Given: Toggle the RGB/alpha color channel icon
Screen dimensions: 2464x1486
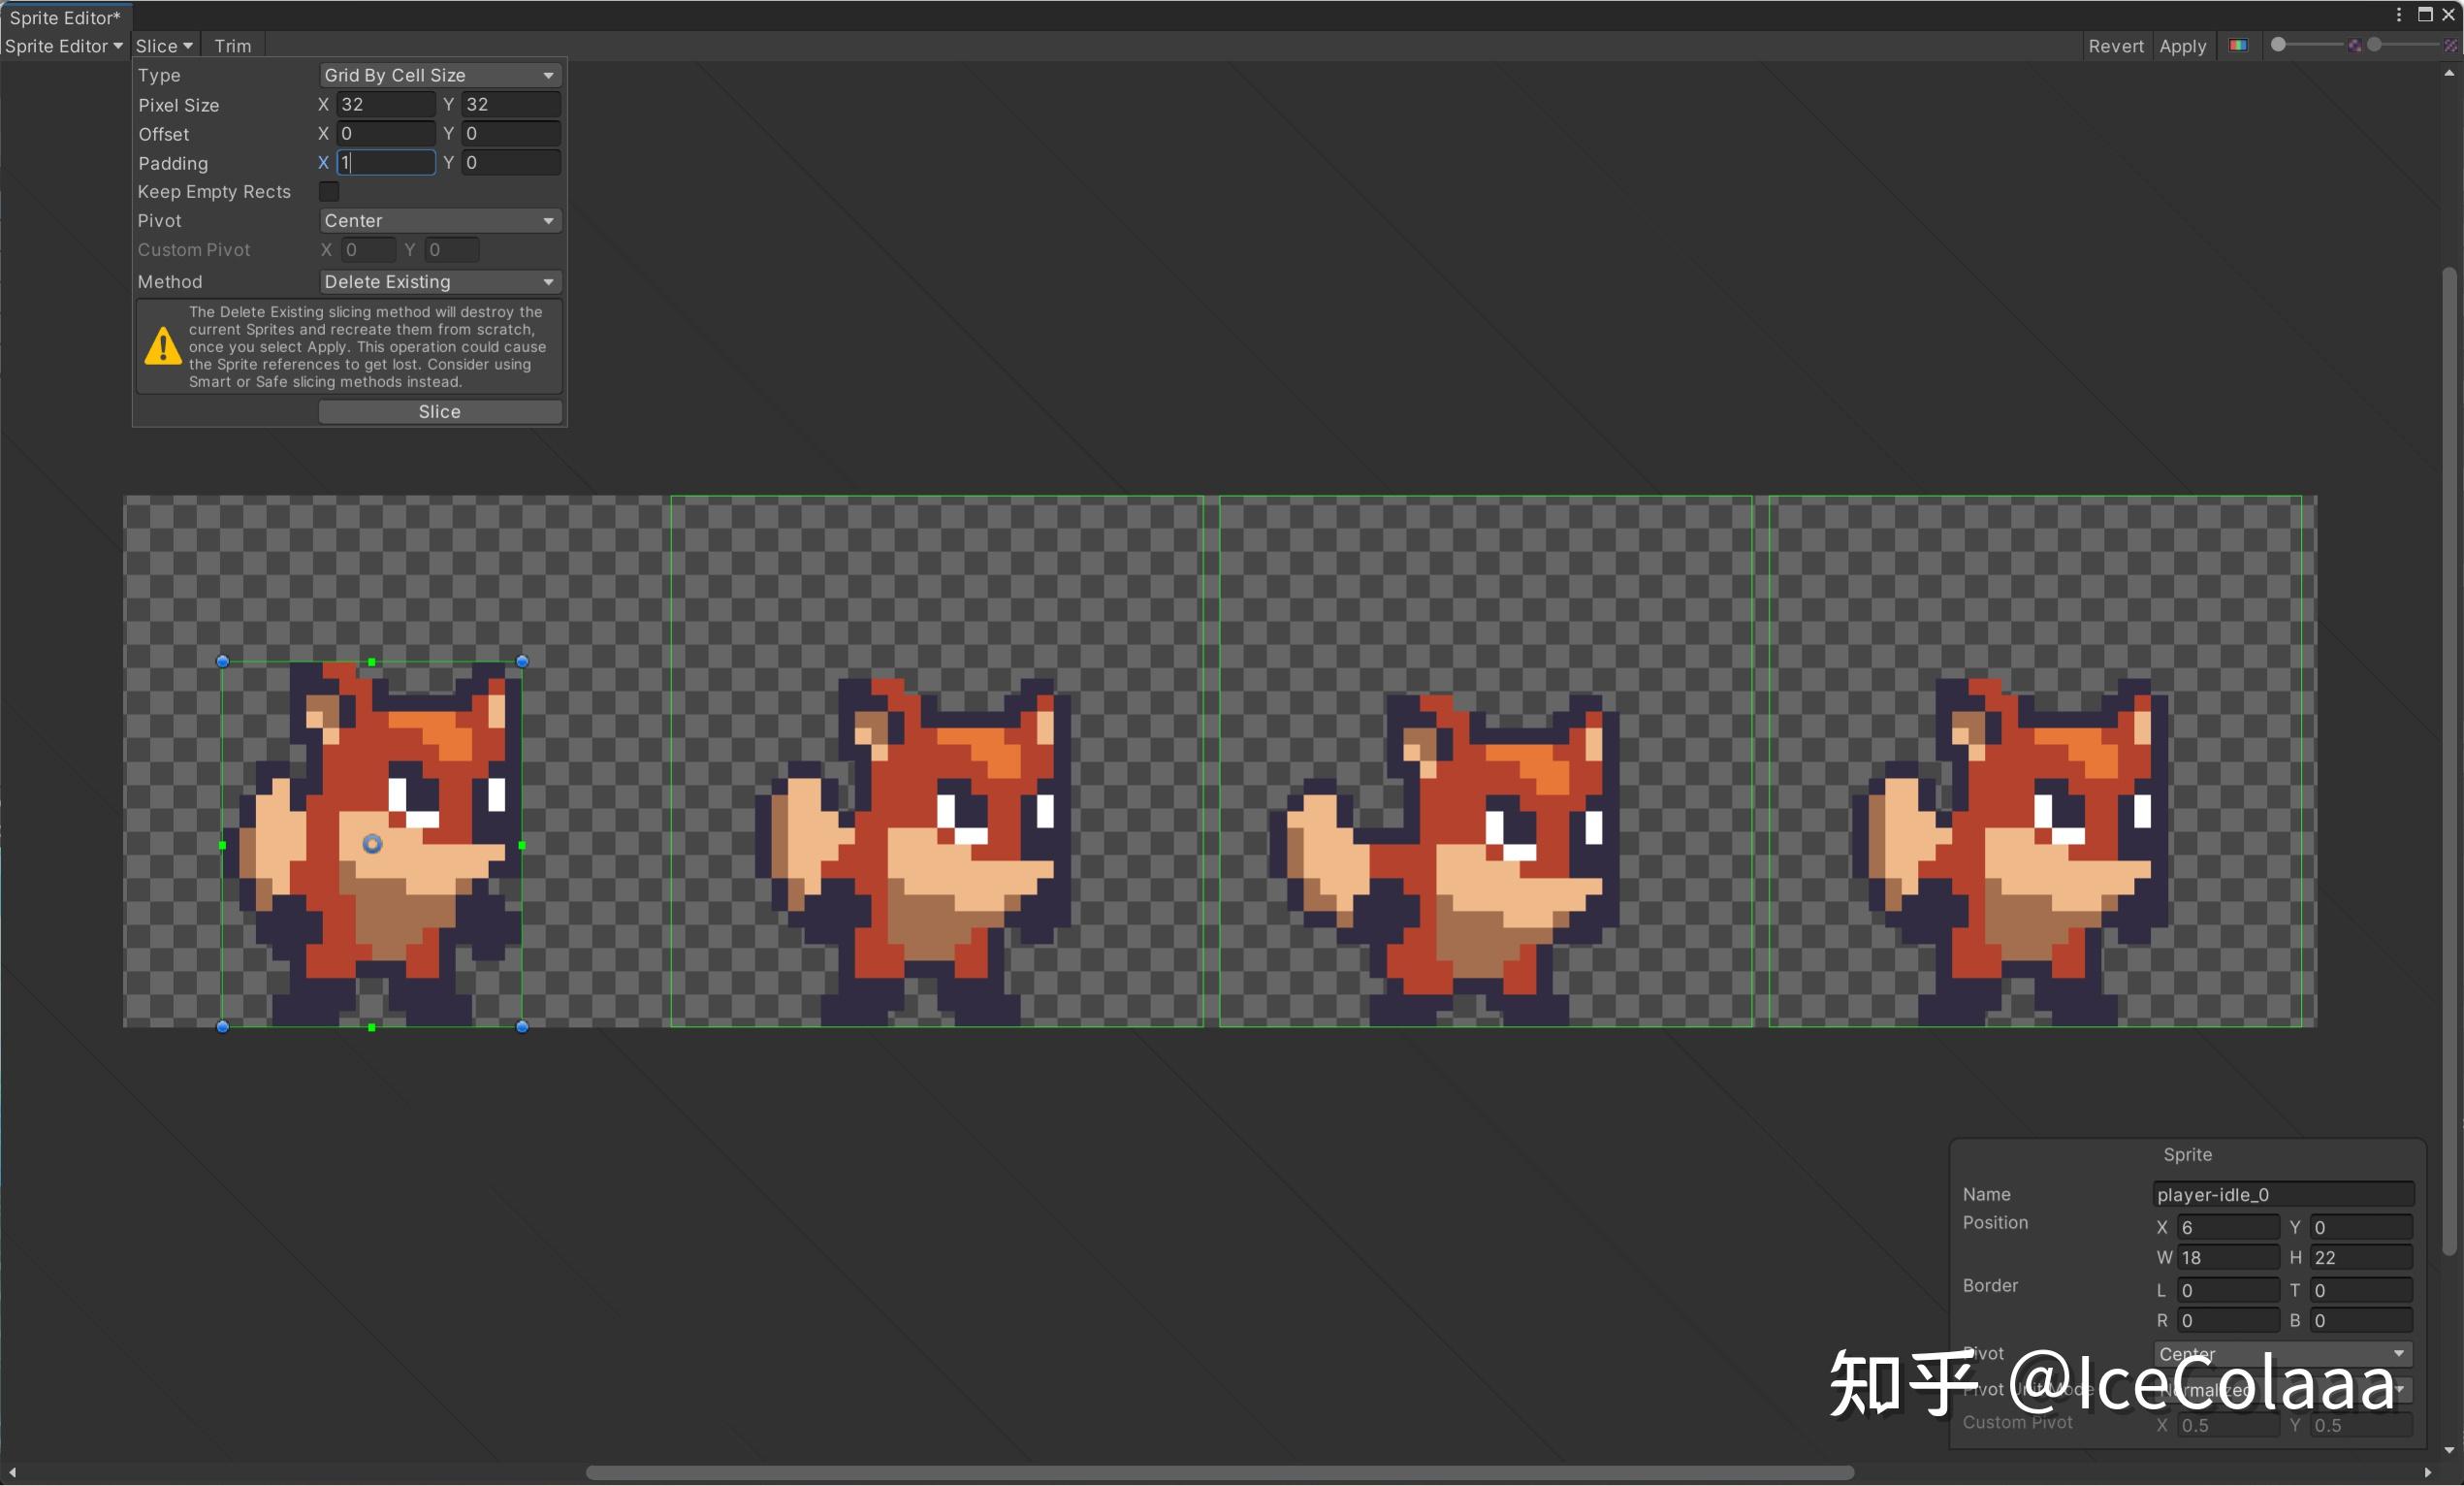Looking at the screenshot, I should [2238, 45].
